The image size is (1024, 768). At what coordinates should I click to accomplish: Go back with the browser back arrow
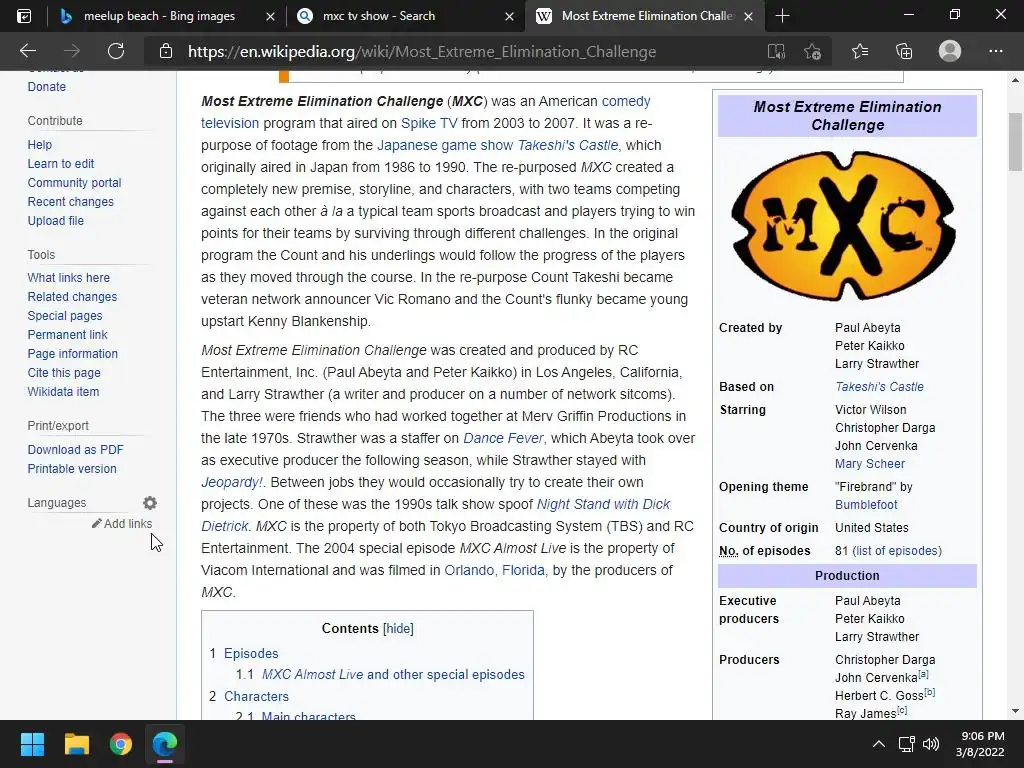click(x=27, y=51)
